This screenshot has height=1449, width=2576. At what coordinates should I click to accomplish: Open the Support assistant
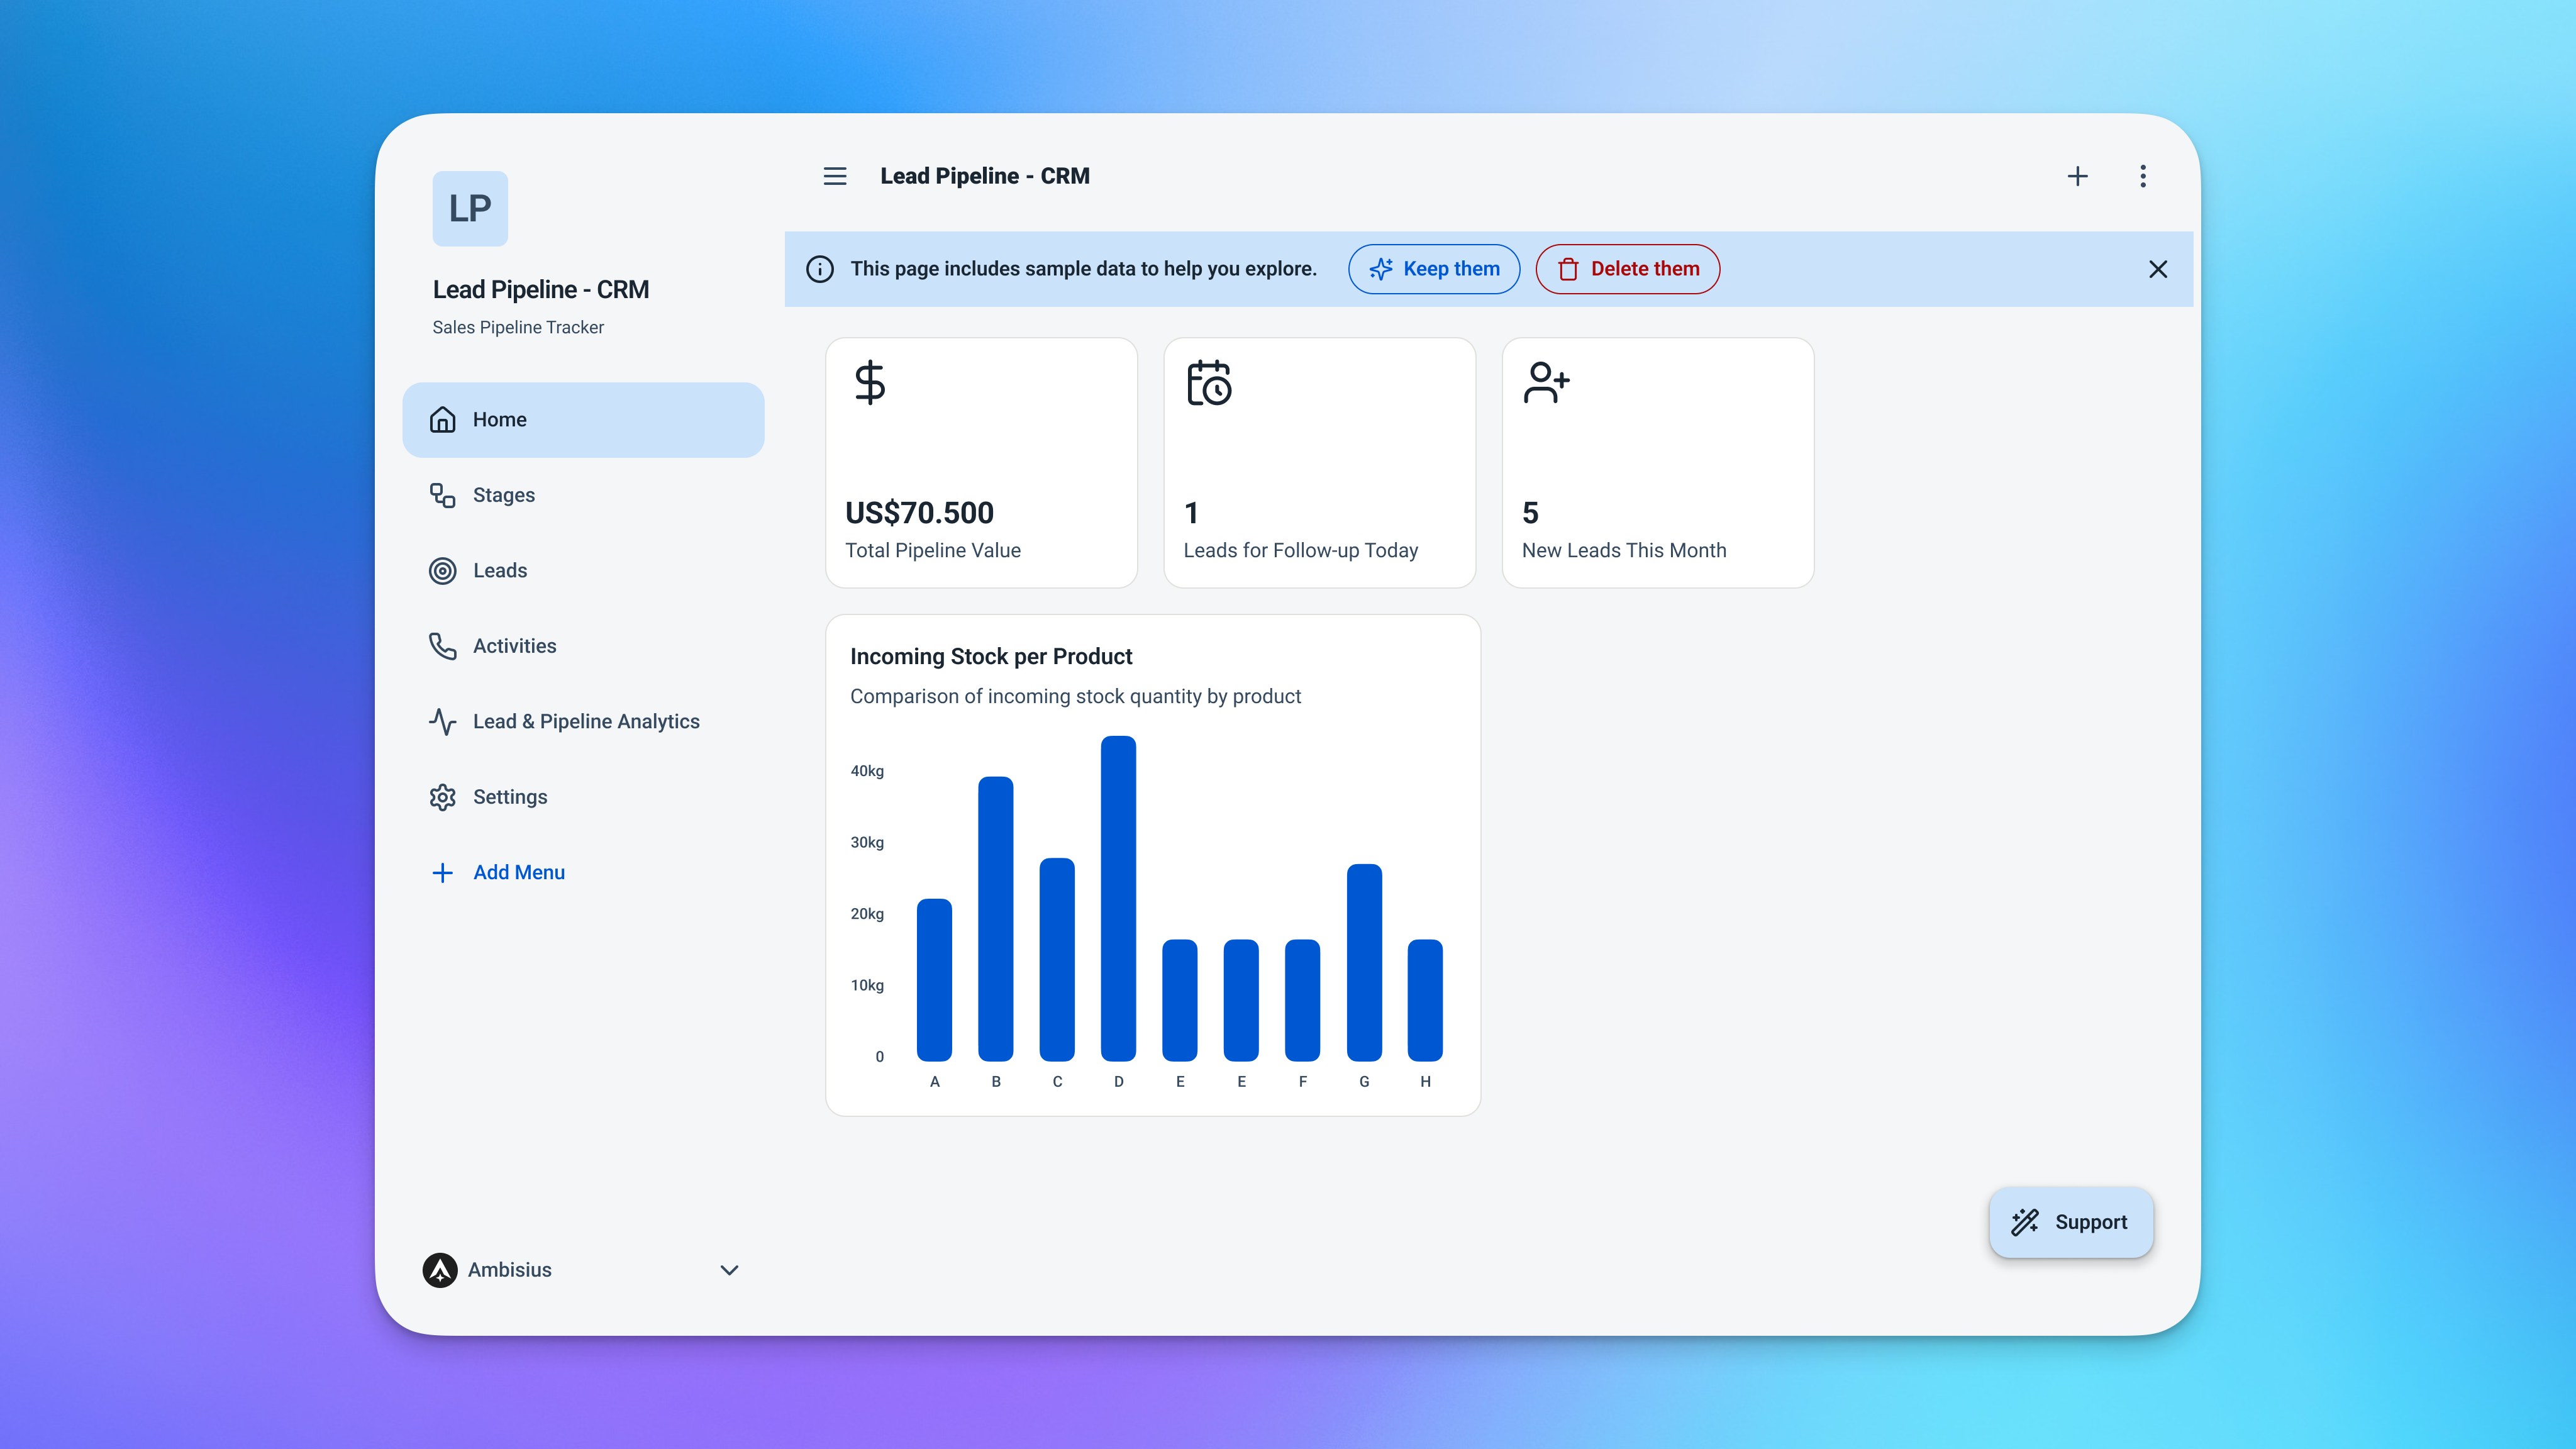point(2070,1222)
